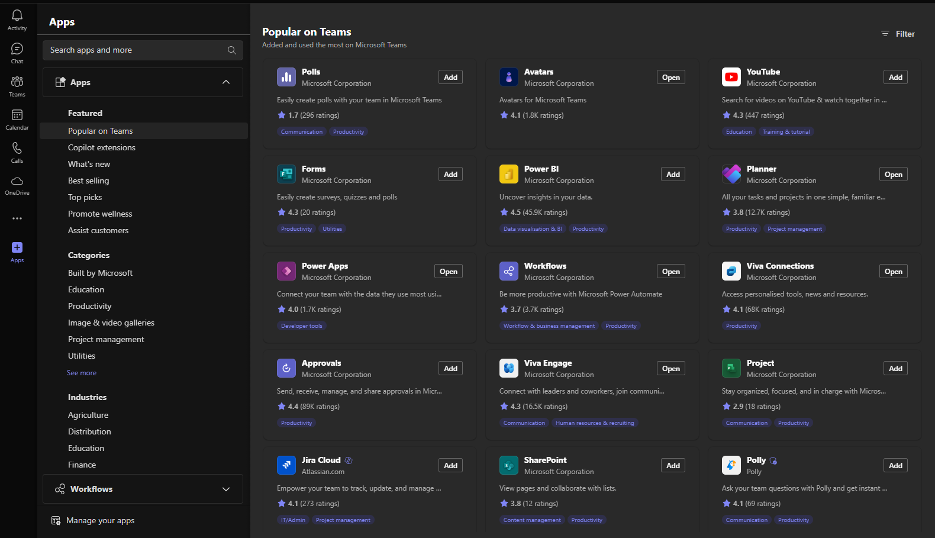The image size is (936, 538).
Task: Click the Workflows app card icon
Action: (509, 271)
